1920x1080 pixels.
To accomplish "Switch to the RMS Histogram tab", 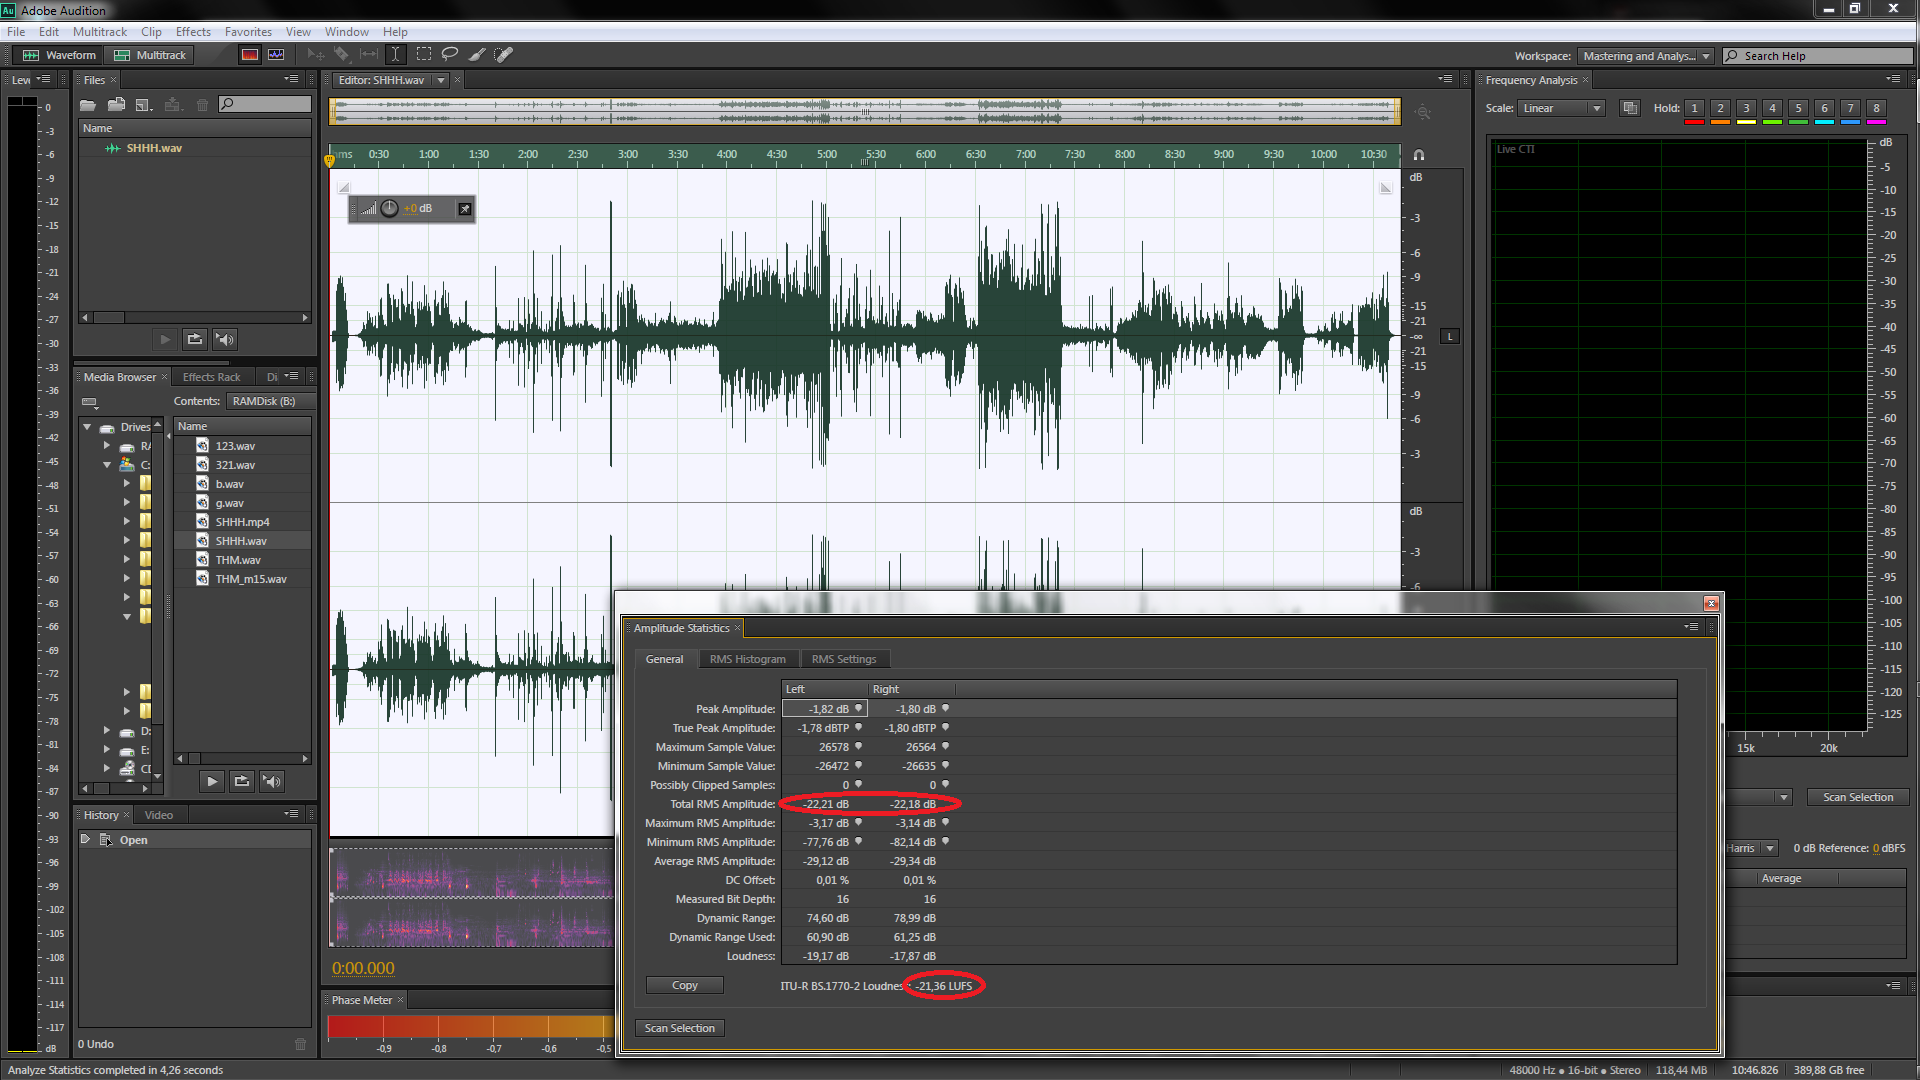I will 747,659.
